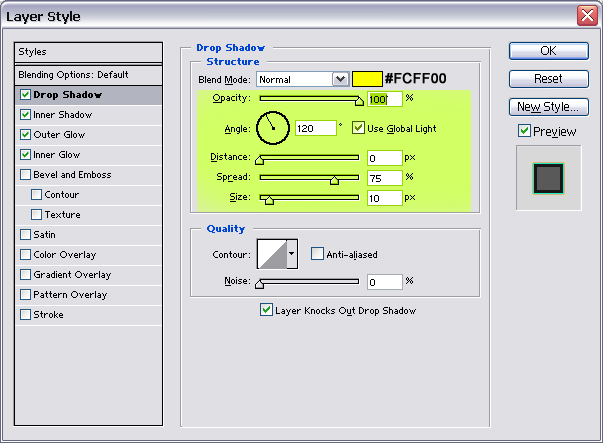603x443 pixels.
Task: Turn off the Preview checkbox
Action: 524,131
